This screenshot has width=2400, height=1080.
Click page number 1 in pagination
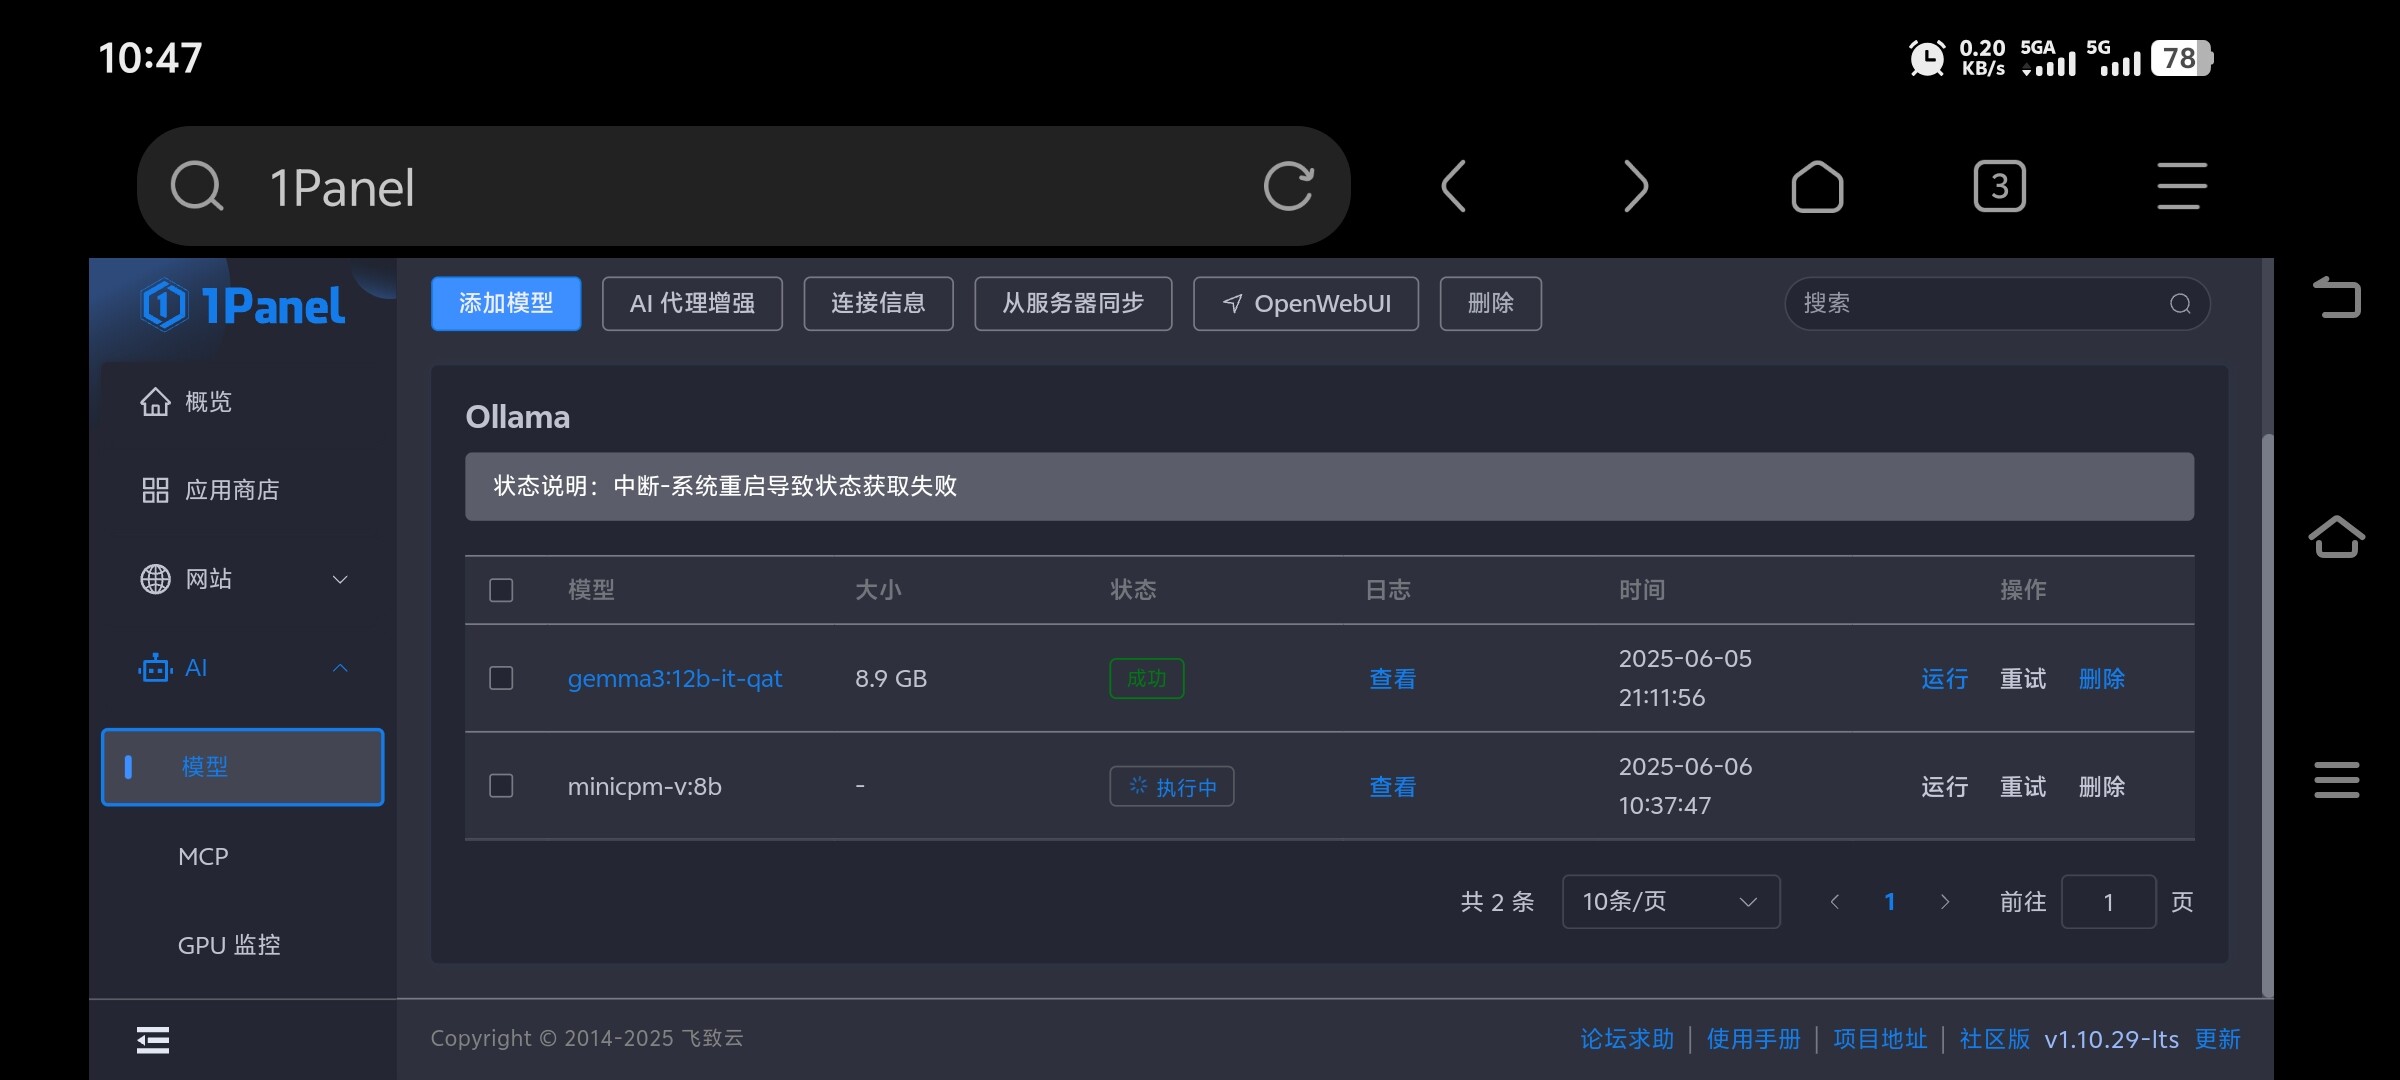tap(1889, 902)
